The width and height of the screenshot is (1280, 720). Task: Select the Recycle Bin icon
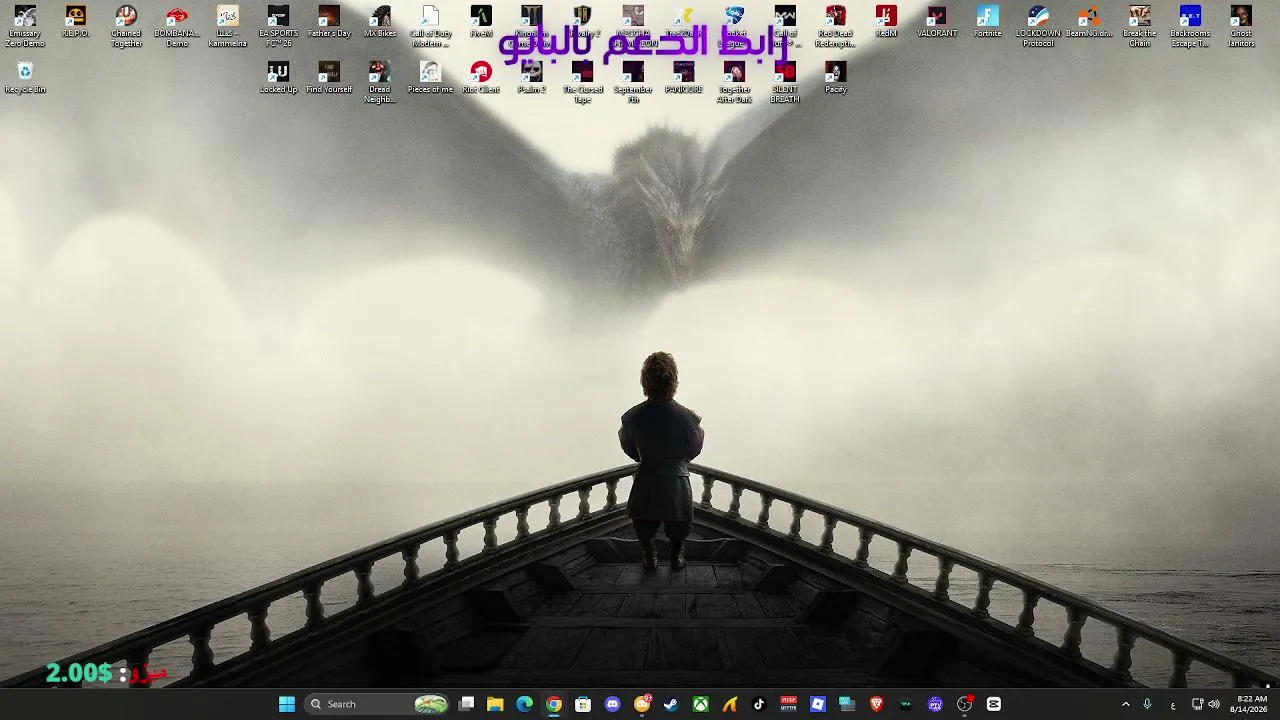pos(25,79)
